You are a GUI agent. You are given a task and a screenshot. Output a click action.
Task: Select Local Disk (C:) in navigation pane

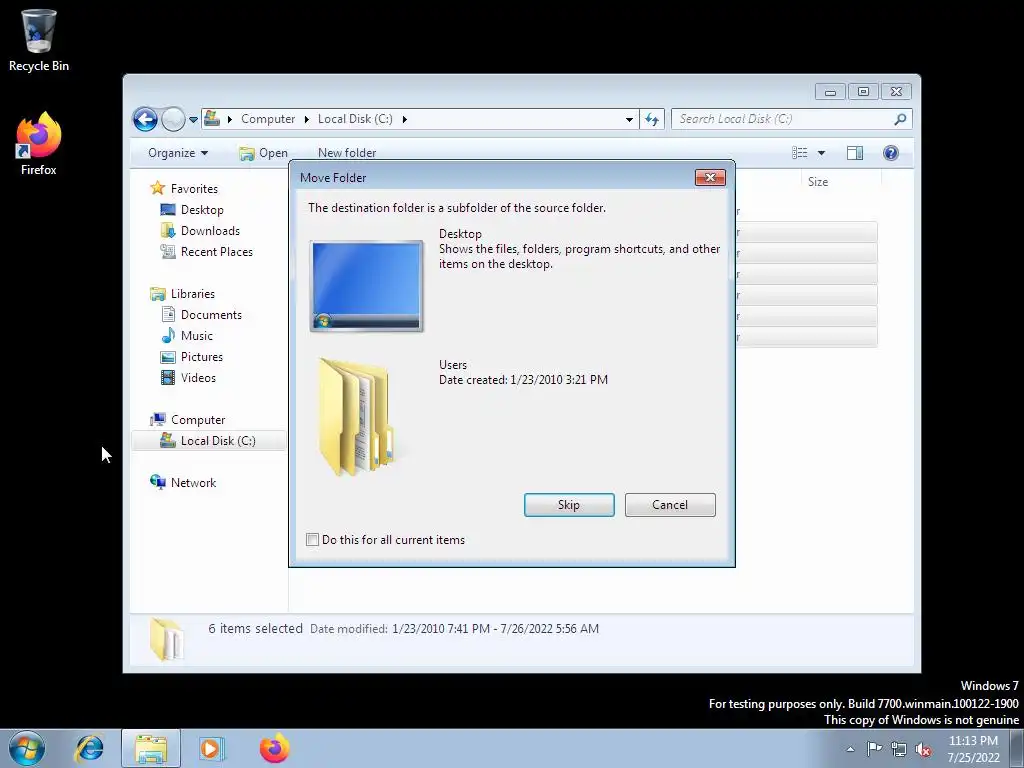pyautogui.click(x=209, y=441)
